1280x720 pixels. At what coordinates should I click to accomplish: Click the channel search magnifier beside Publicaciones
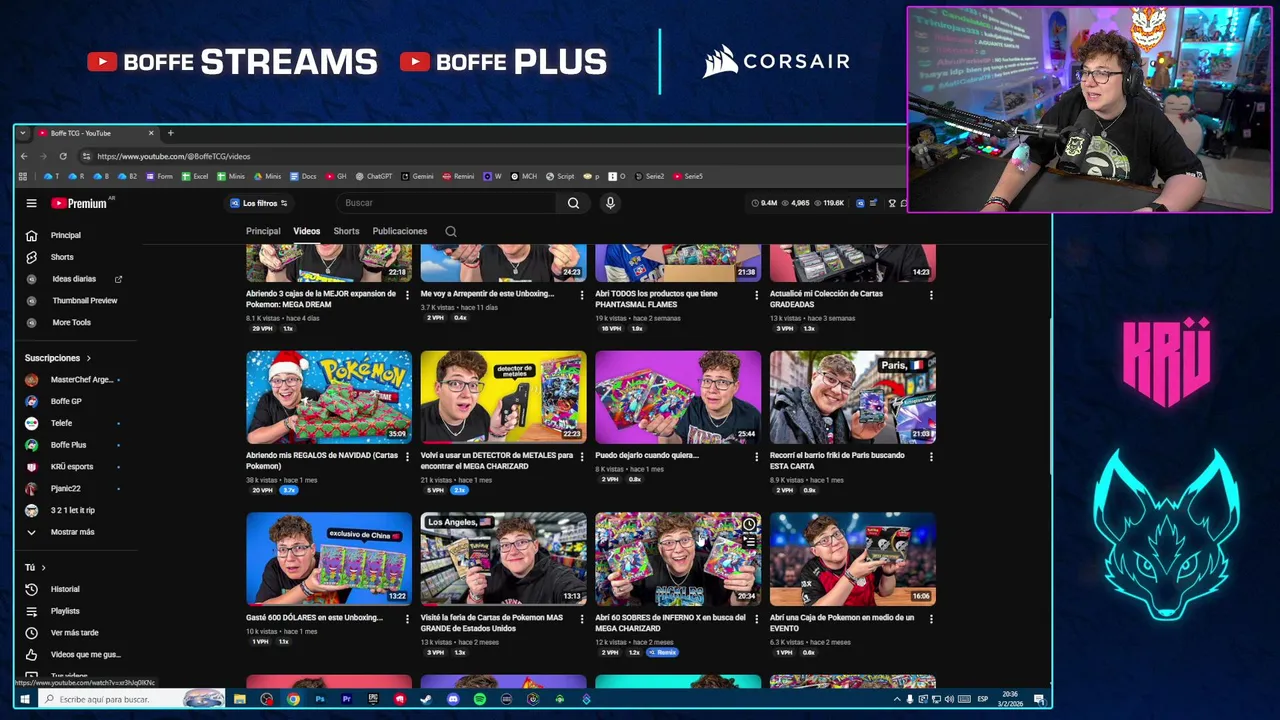(451, 231)
